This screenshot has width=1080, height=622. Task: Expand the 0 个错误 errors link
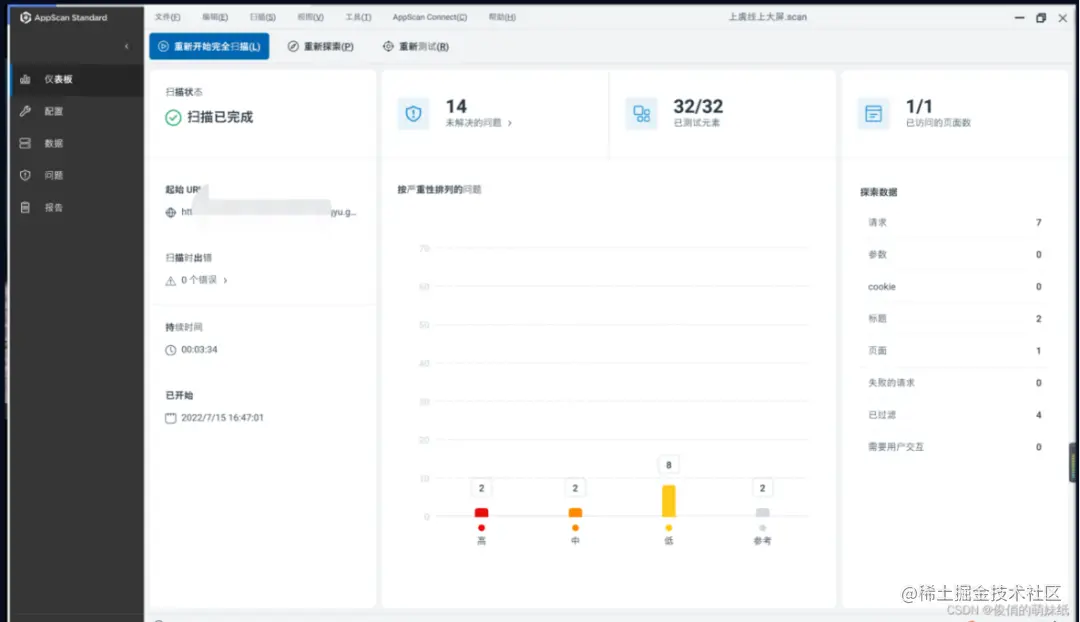(204, 280)
